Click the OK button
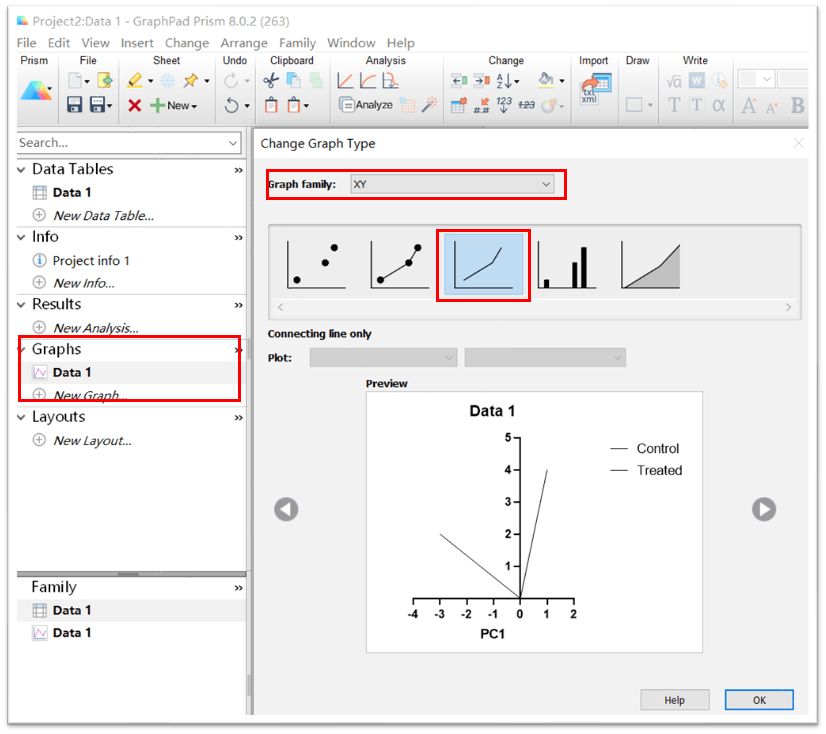This screenshot has width=826, height=734. [x=759, y=700]
